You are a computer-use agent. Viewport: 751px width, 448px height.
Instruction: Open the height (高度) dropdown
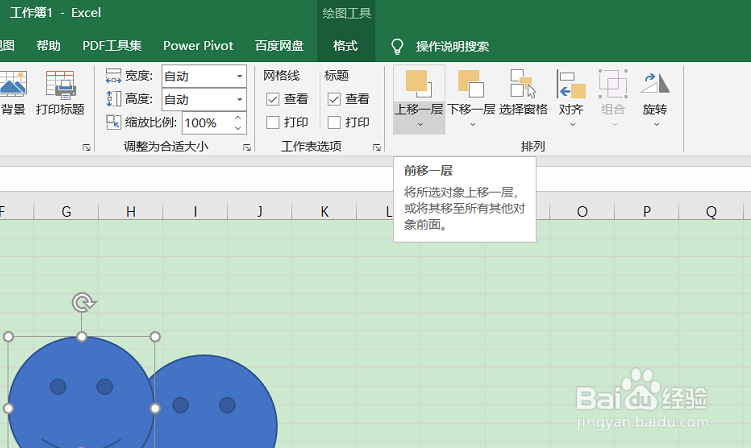pos(239,100)
